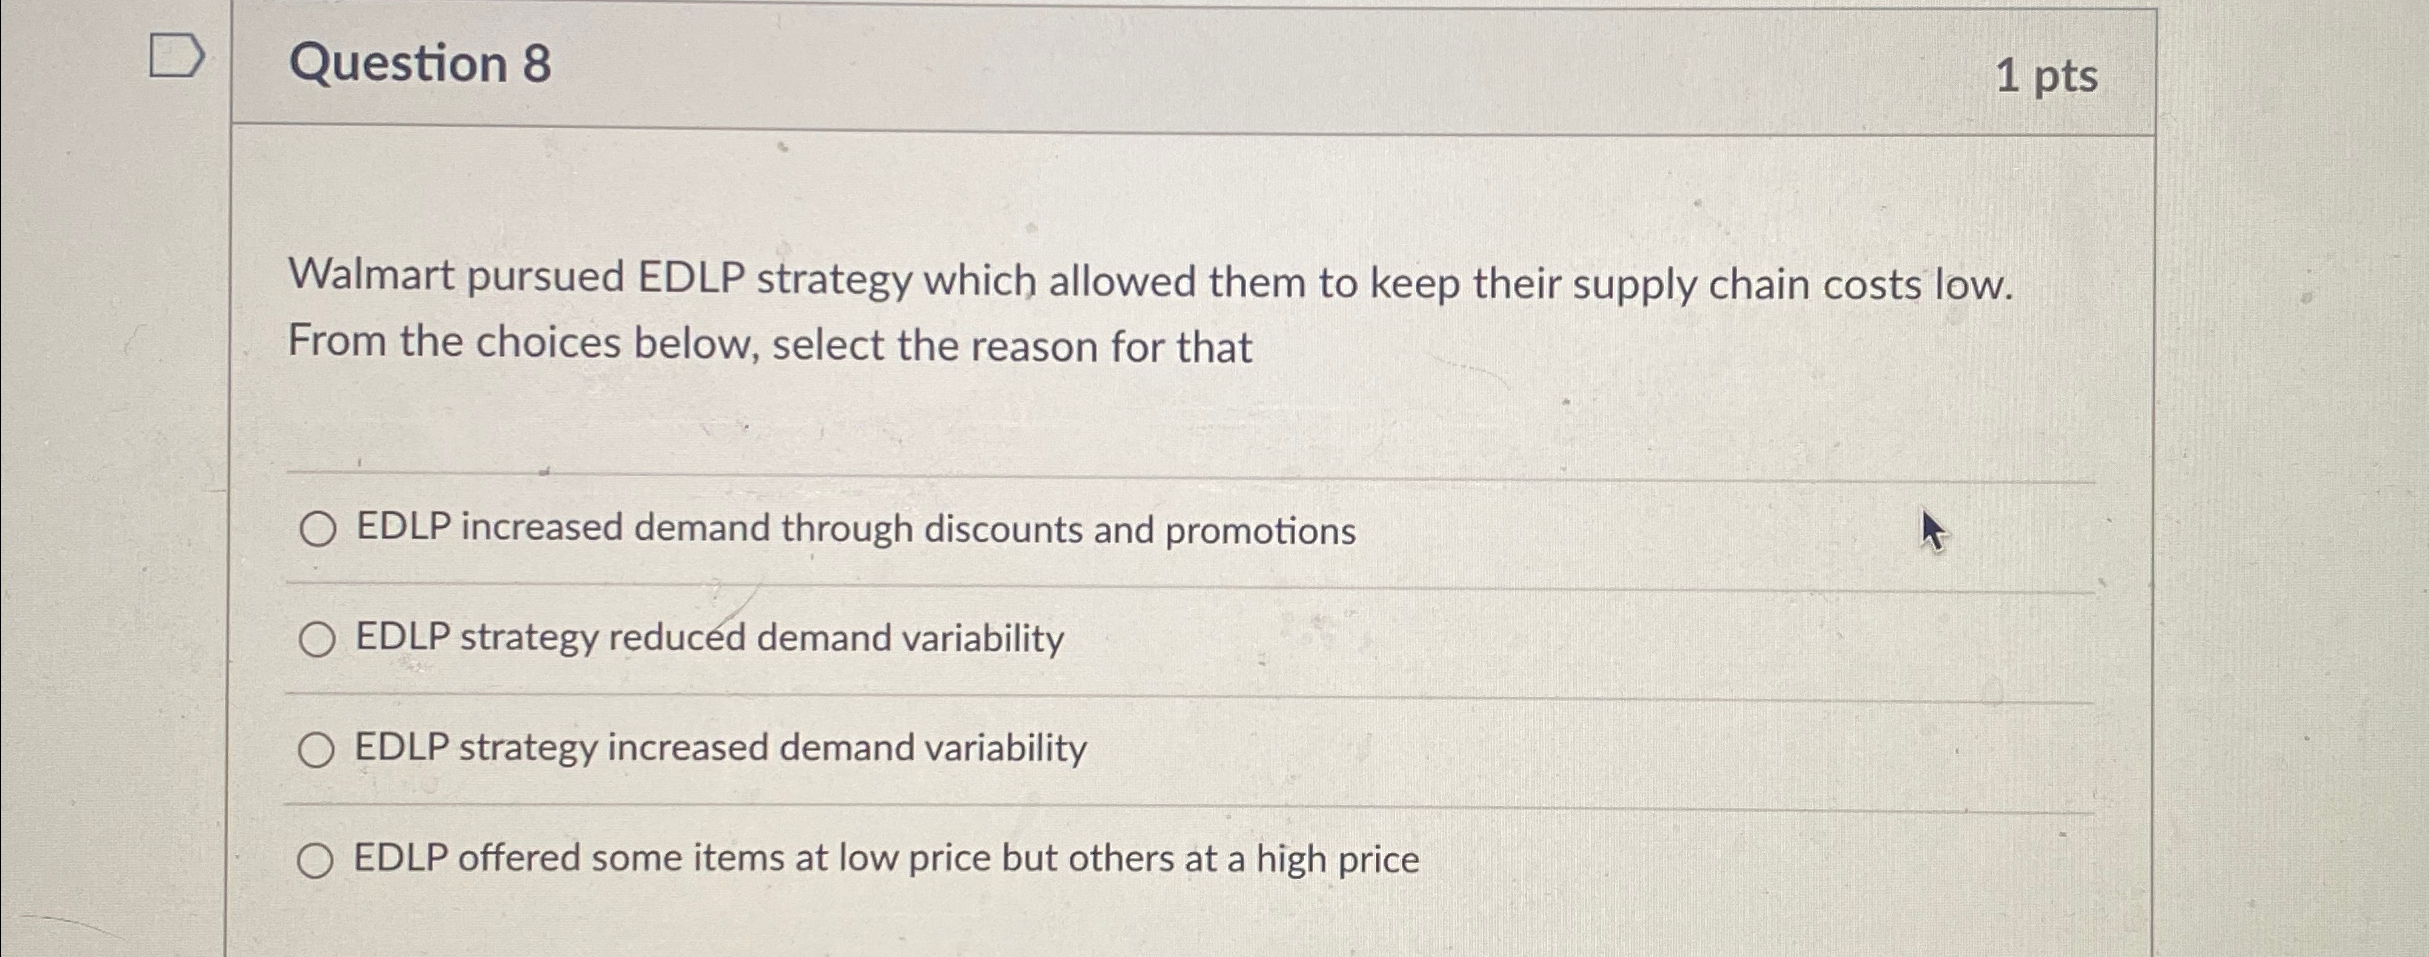Choose 'EDLP strategy reduced demand variability' radio
Viewport: 2429px width, 957px height.
(317, 639)
